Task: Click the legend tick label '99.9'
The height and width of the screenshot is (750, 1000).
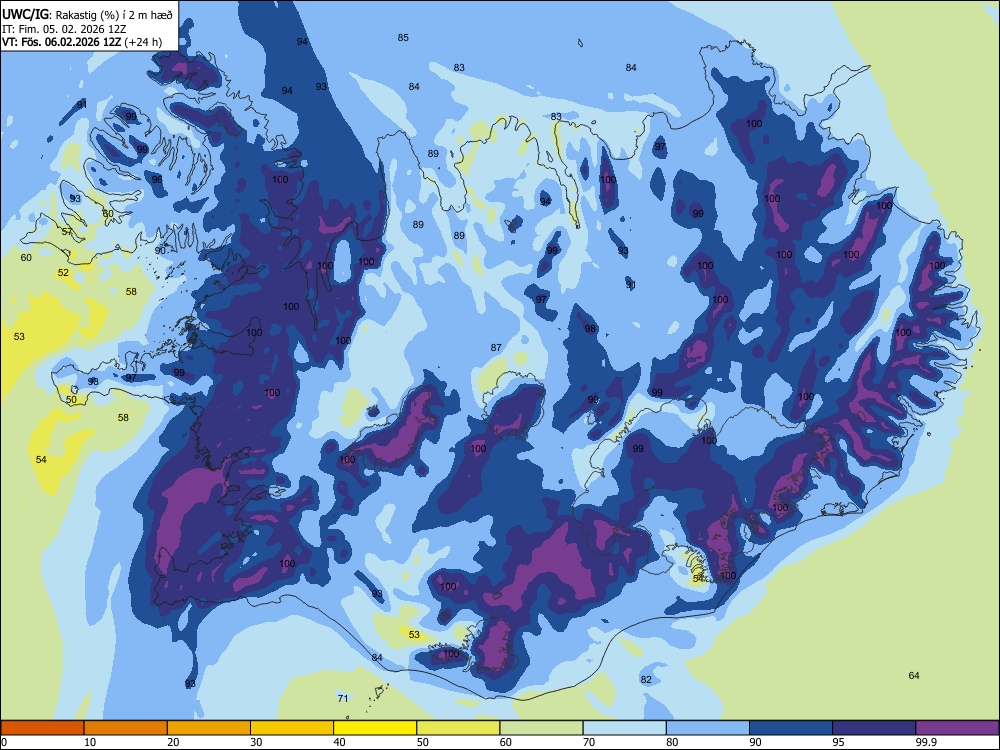Action: (x=925, y=742)
